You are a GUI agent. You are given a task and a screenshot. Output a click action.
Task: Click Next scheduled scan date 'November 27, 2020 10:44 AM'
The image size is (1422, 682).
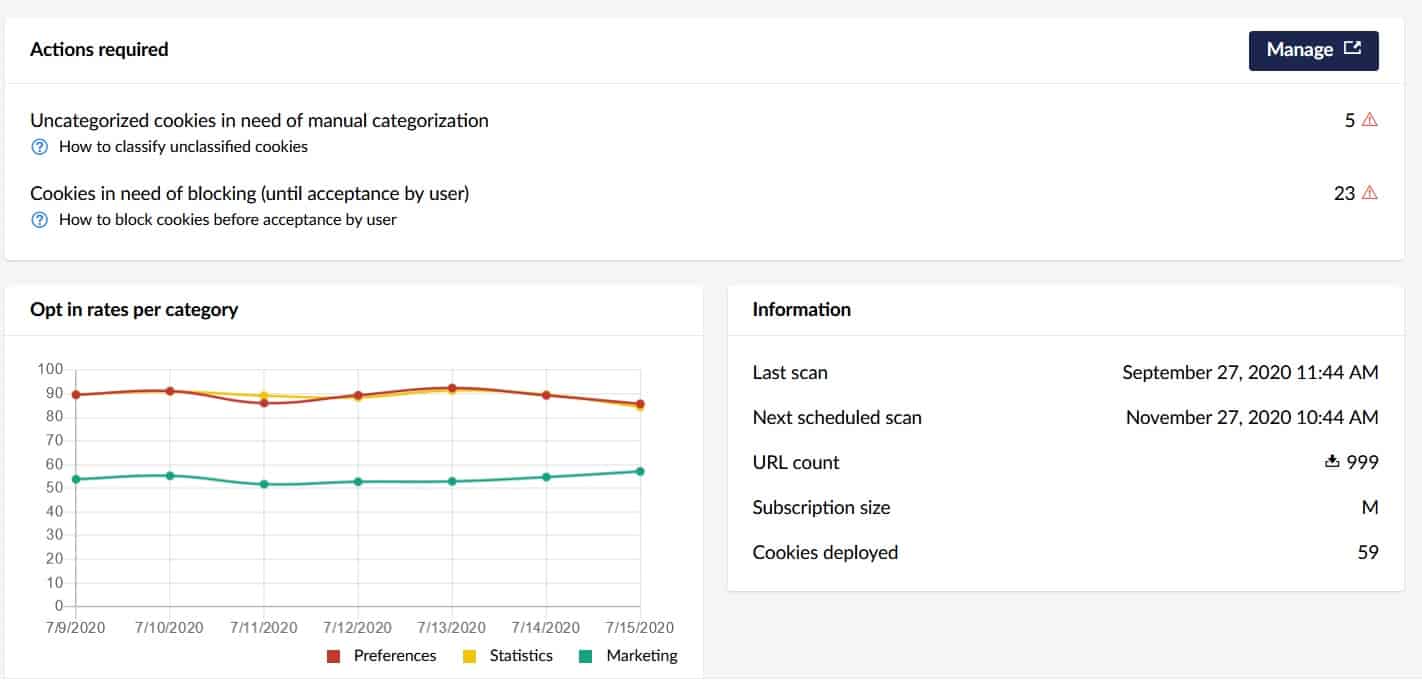tap(1252, 418)
